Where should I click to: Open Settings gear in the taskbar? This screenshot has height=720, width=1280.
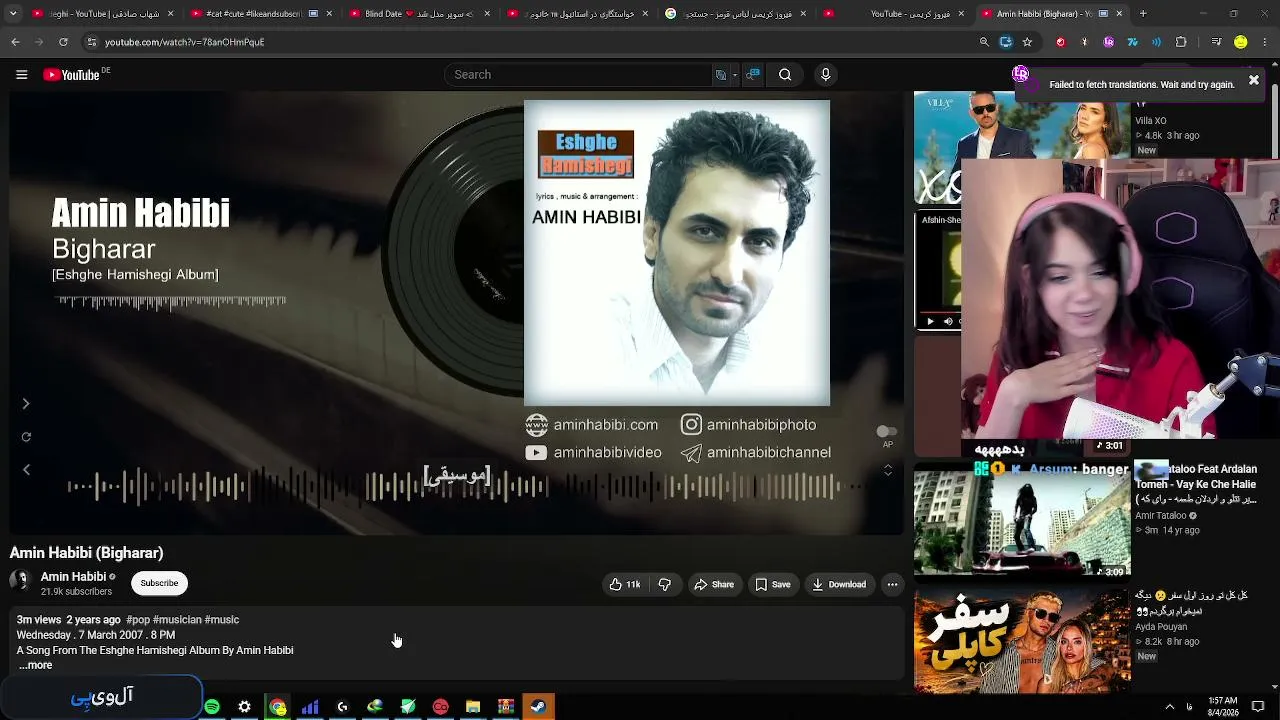pos(244,707)
